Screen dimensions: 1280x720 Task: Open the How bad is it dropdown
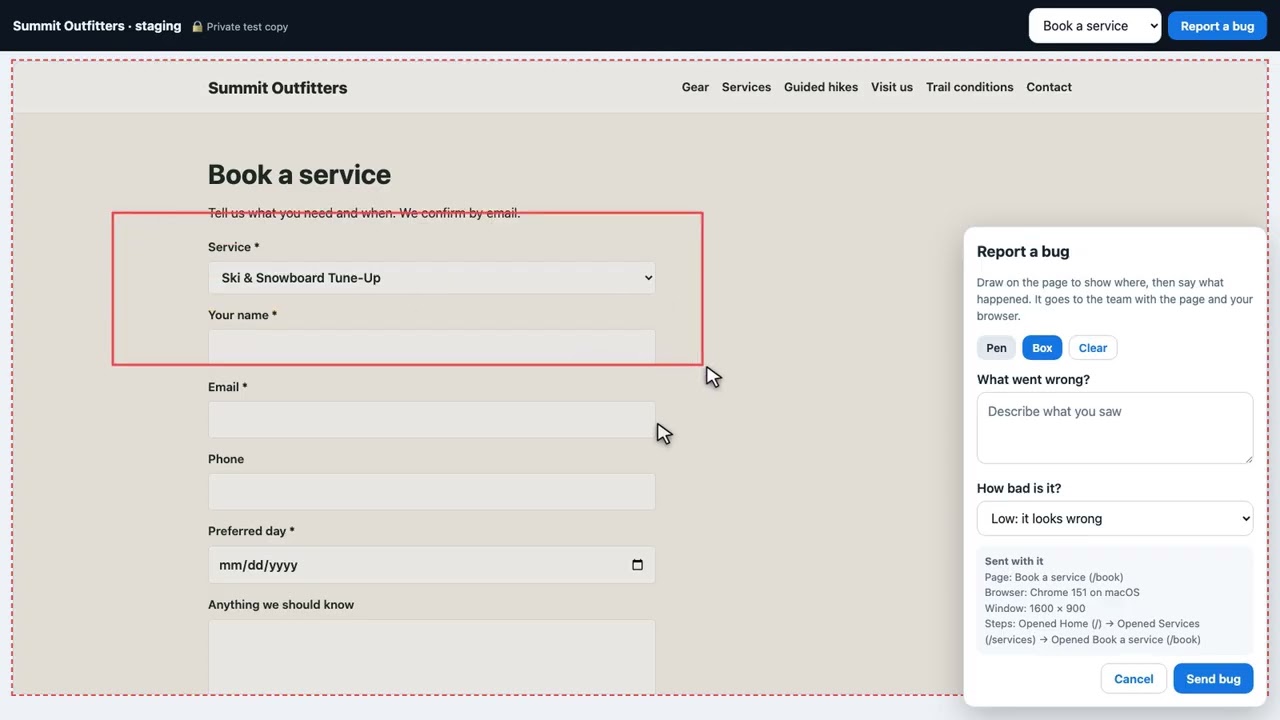1115,519
